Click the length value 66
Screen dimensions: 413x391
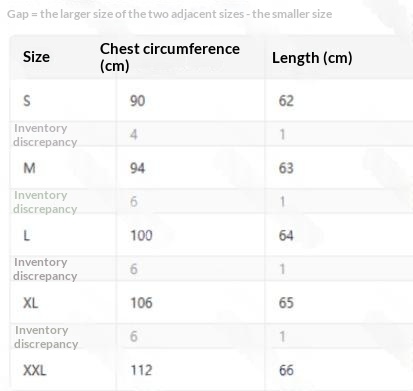[286, 370]
